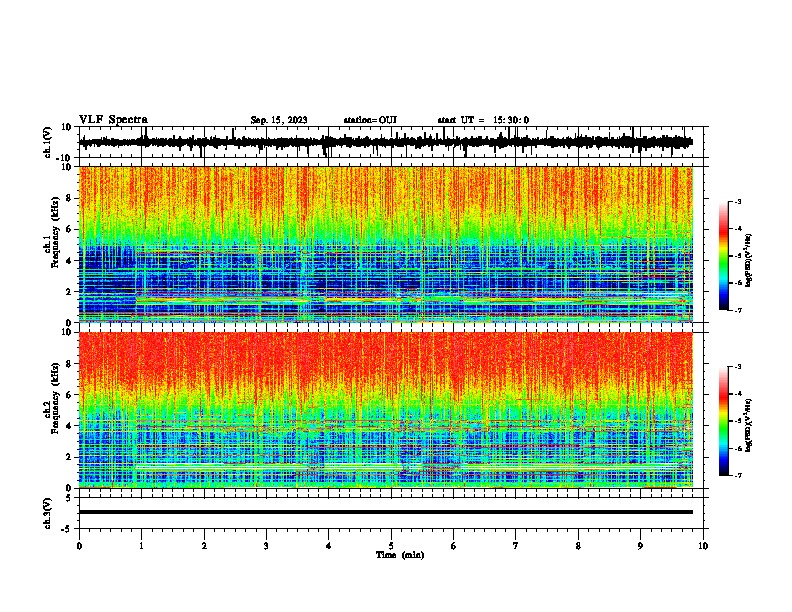Click the "-5" tick on ch.3(V) axis
Screen dimensions: 792x612
(x=67, y=529)
